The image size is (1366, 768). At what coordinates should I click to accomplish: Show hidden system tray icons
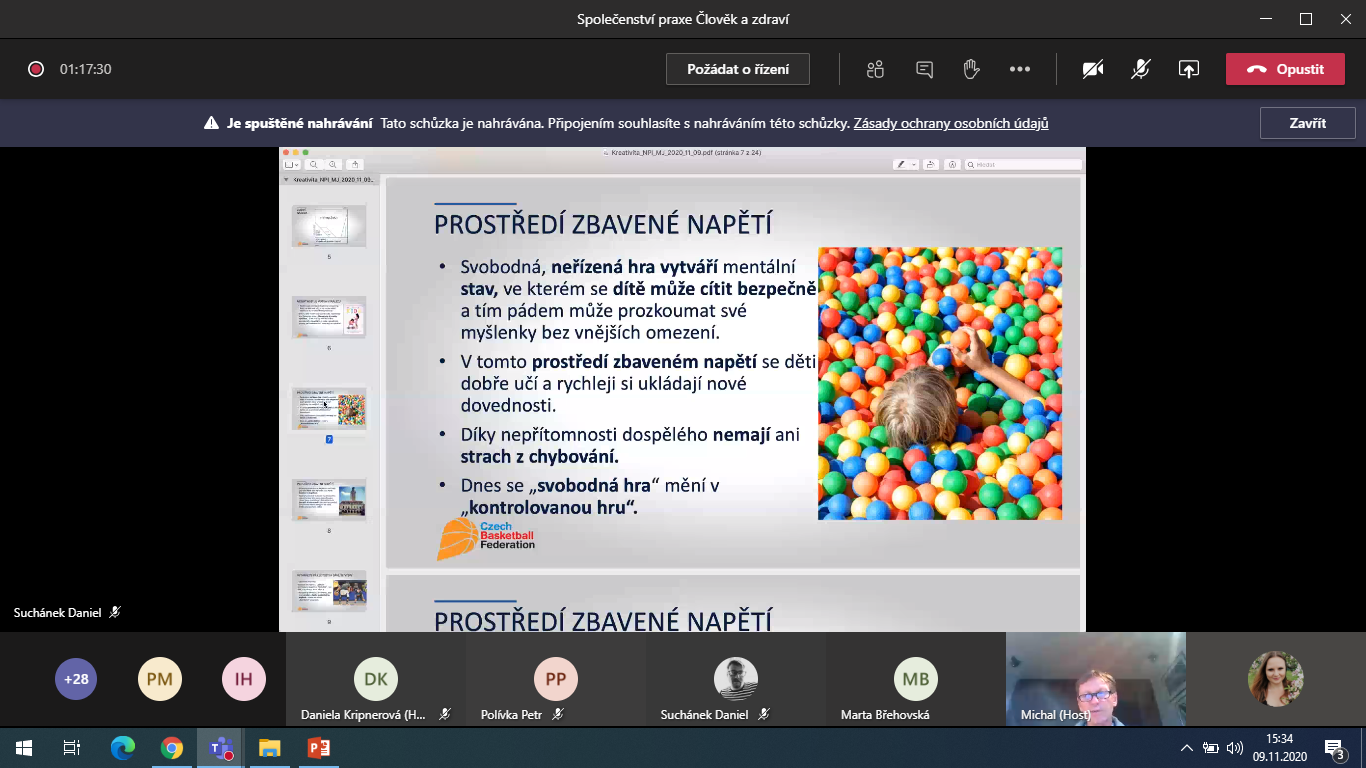(x=1187, y=747)
